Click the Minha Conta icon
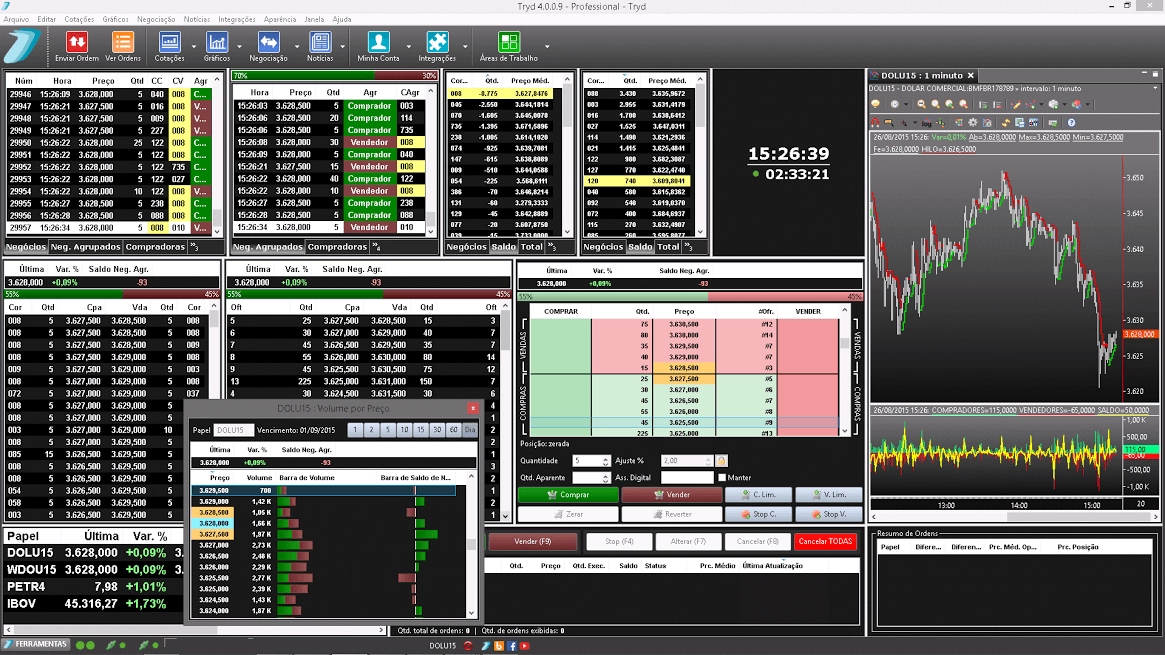 click(378, 42)
